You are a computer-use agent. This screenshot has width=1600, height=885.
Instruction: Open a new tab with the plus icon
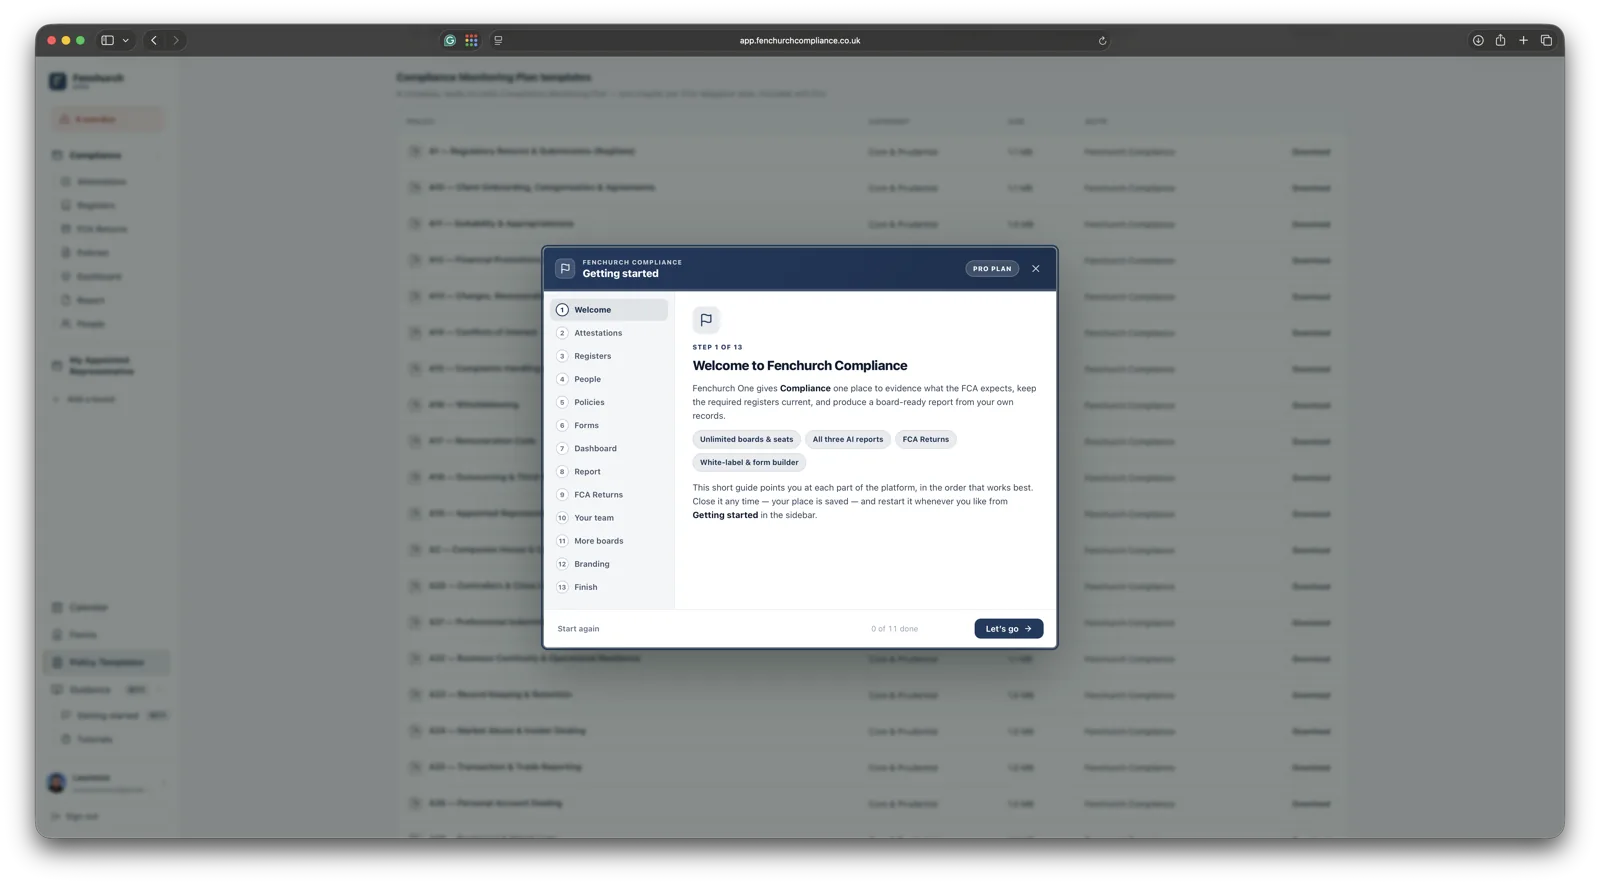coord(1523,41)
